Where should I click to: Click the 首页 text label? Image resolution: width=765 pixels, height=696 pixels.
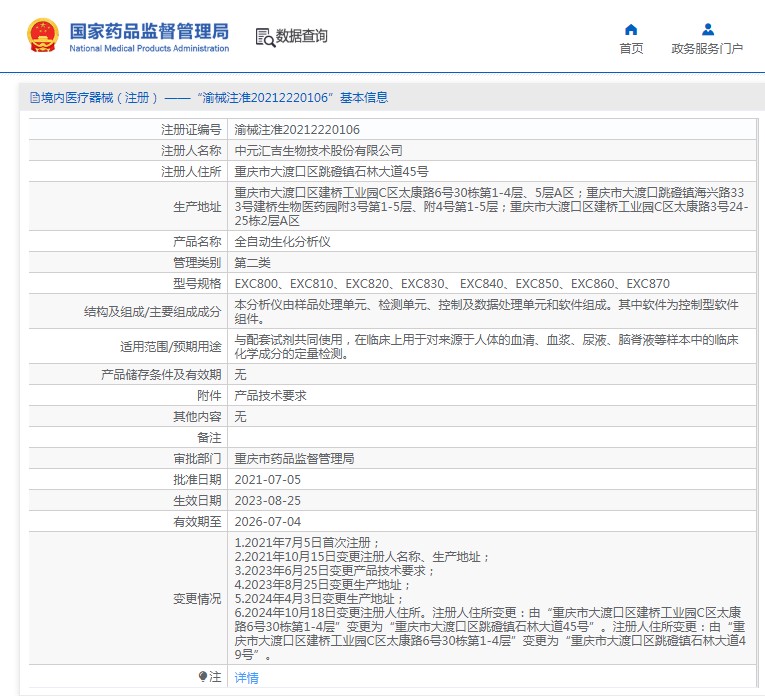click(631, 49)
